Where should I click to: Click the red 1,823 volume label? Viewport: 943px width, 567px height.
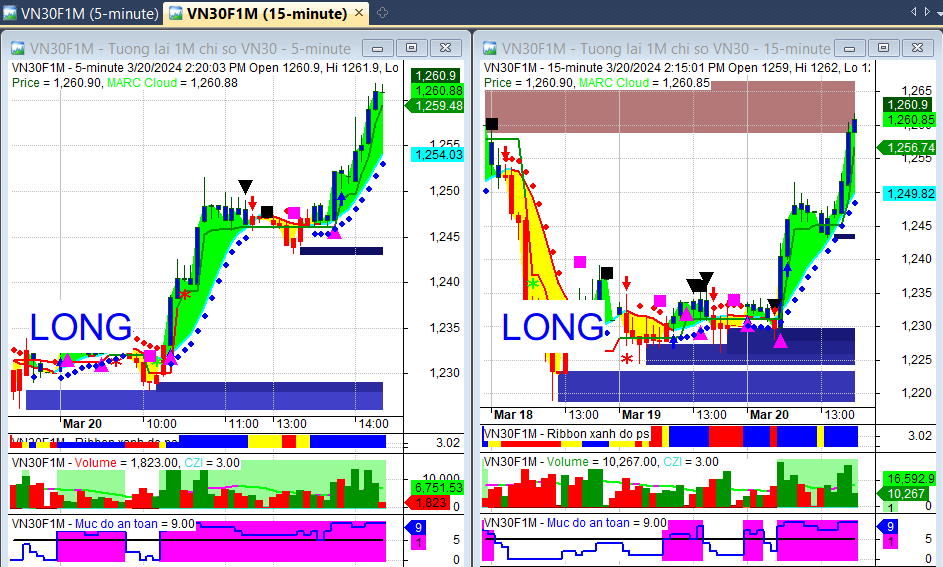pos(428,503)
